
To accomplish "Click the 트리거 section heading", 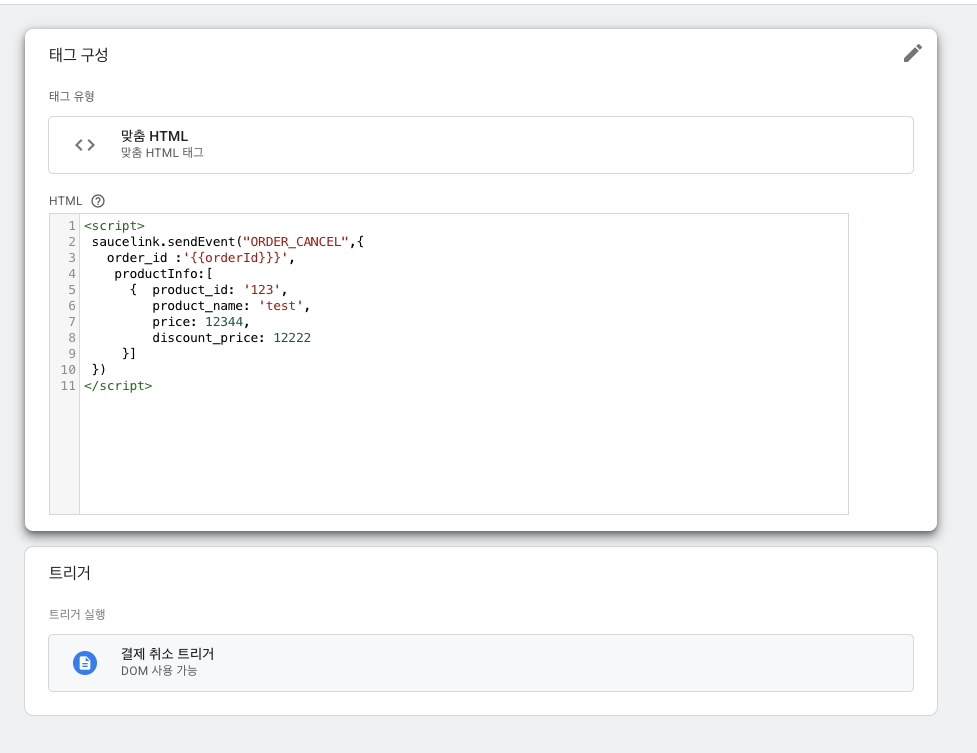I will pos(70,573).
